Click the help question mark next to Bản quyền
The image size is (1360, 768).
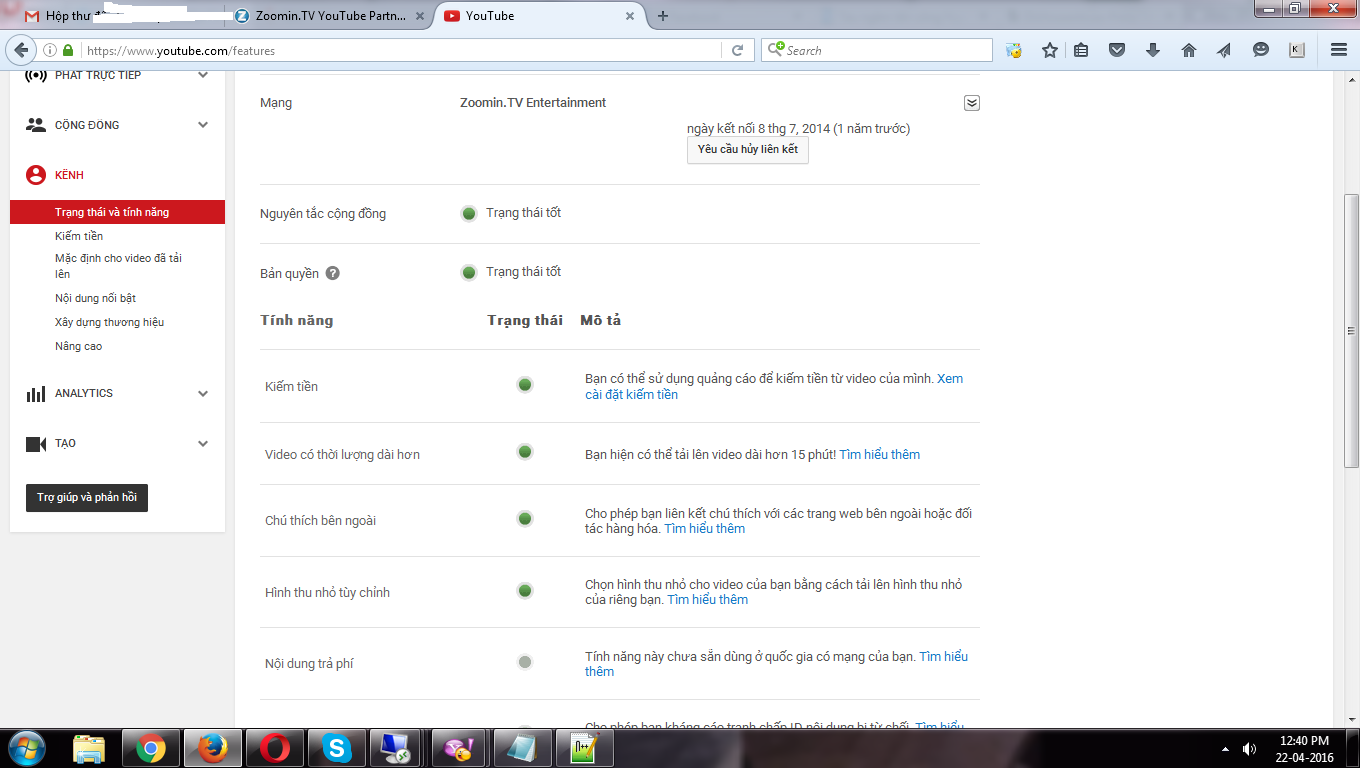coord(333,273)
